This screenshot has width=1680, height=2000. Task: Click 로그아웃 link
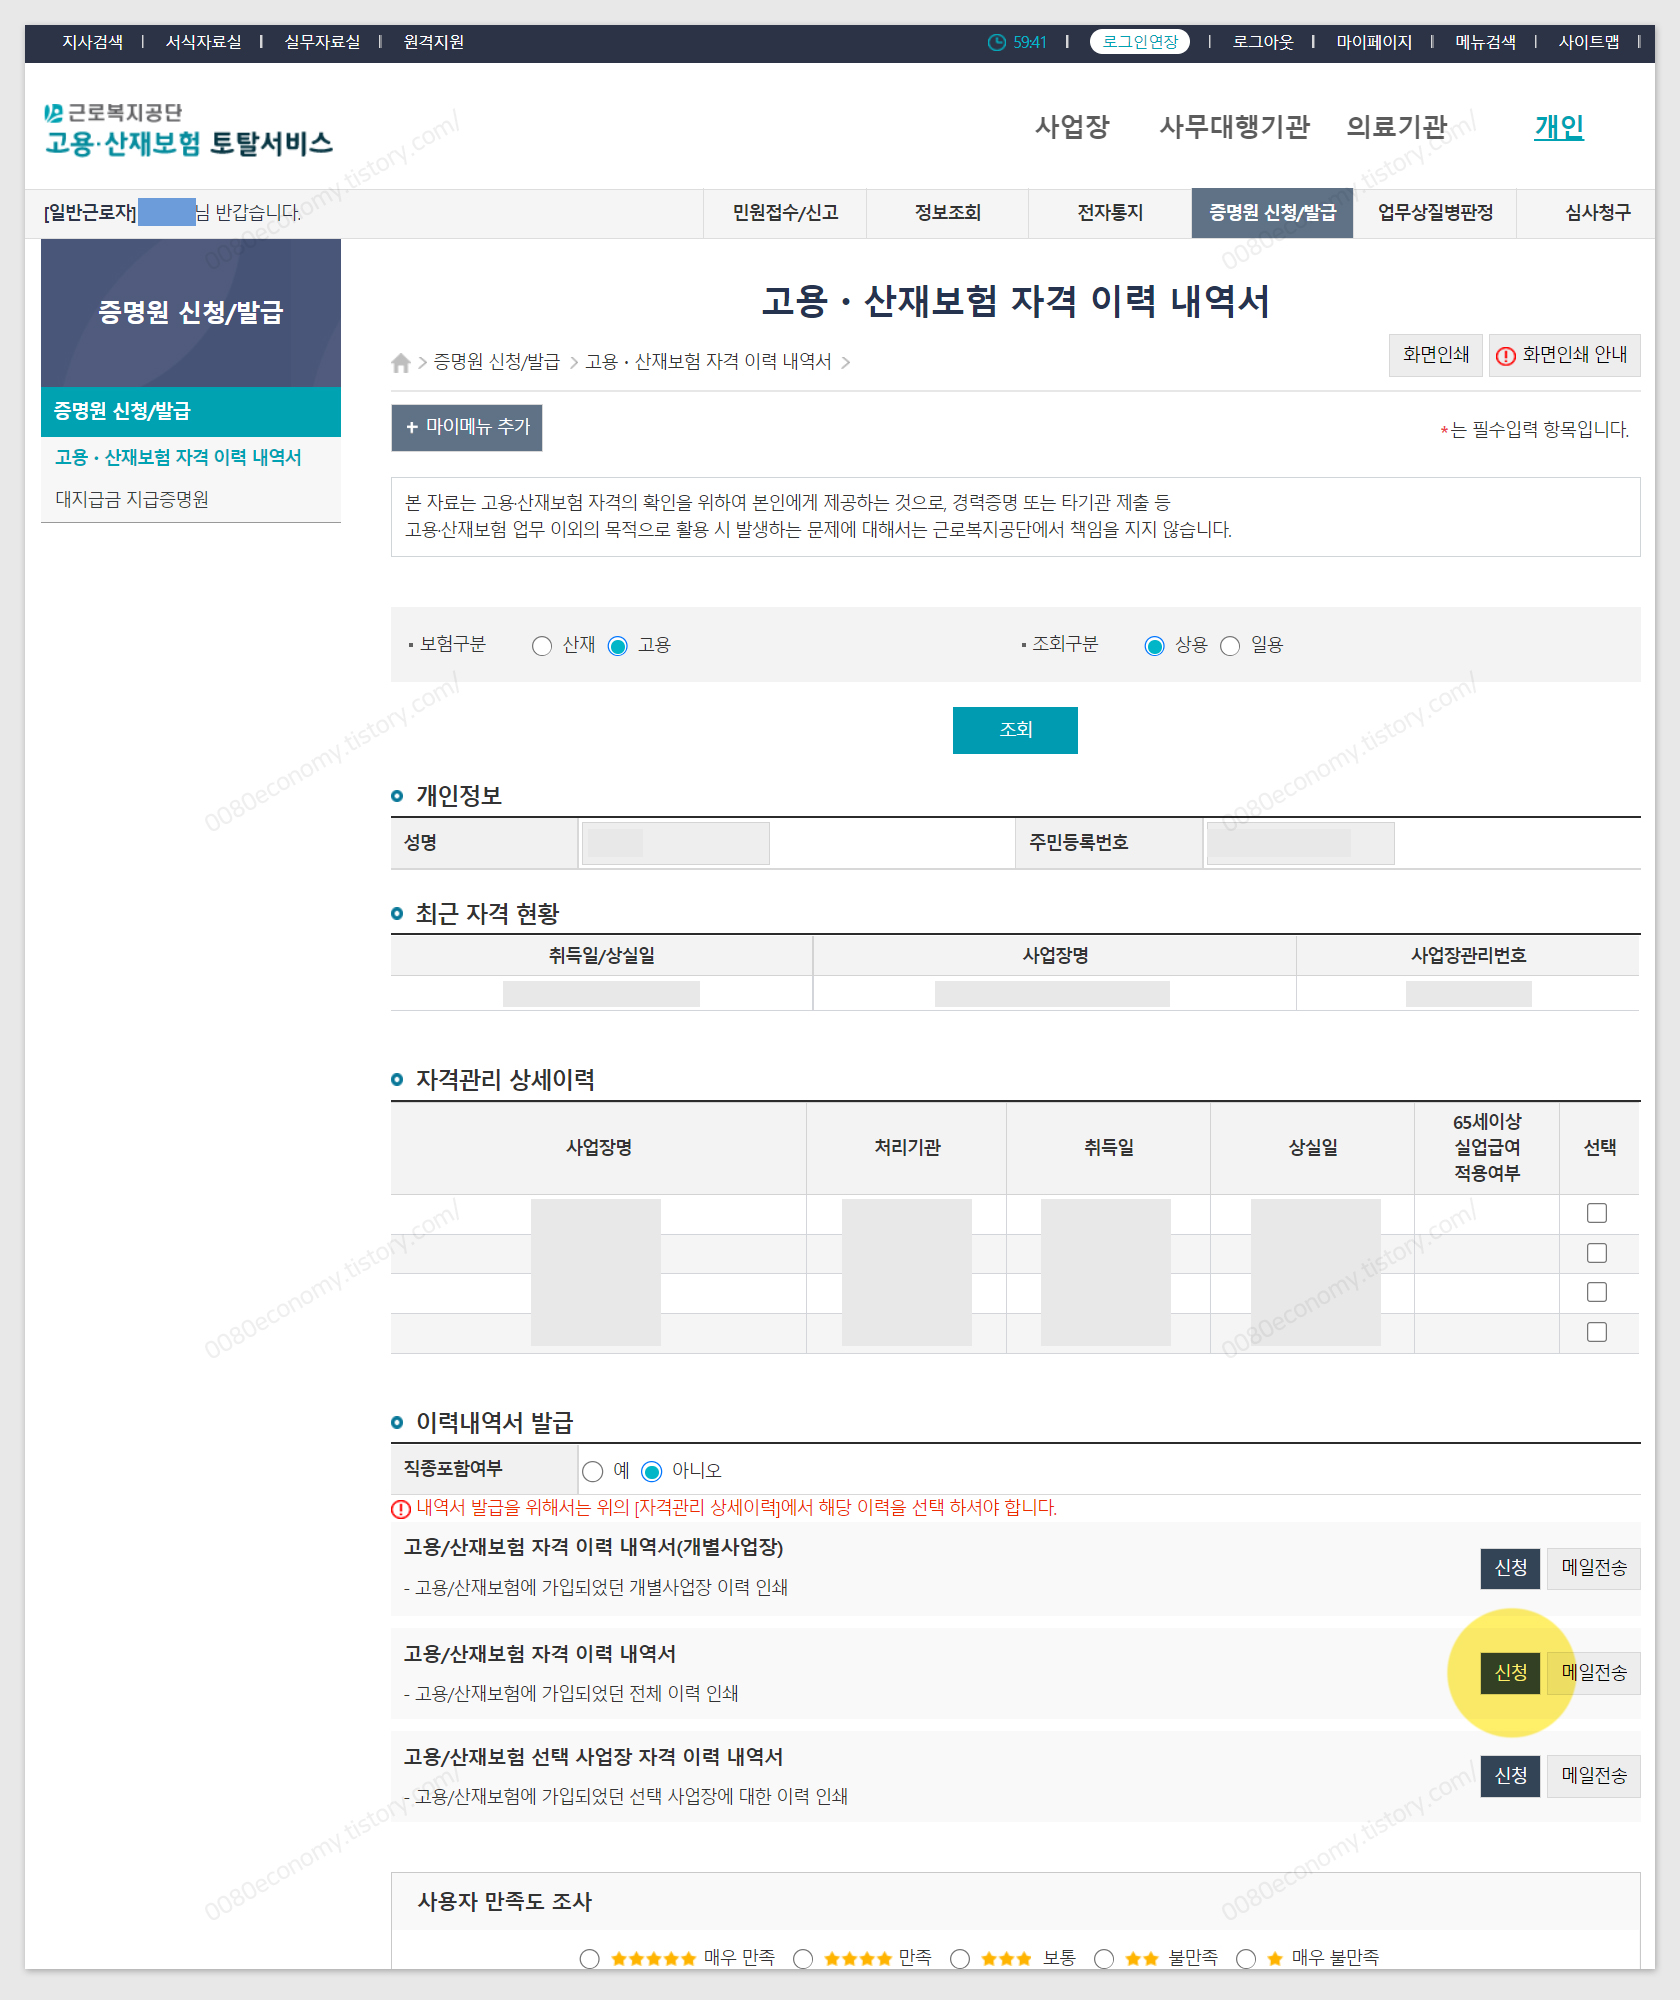(1262, 42)
